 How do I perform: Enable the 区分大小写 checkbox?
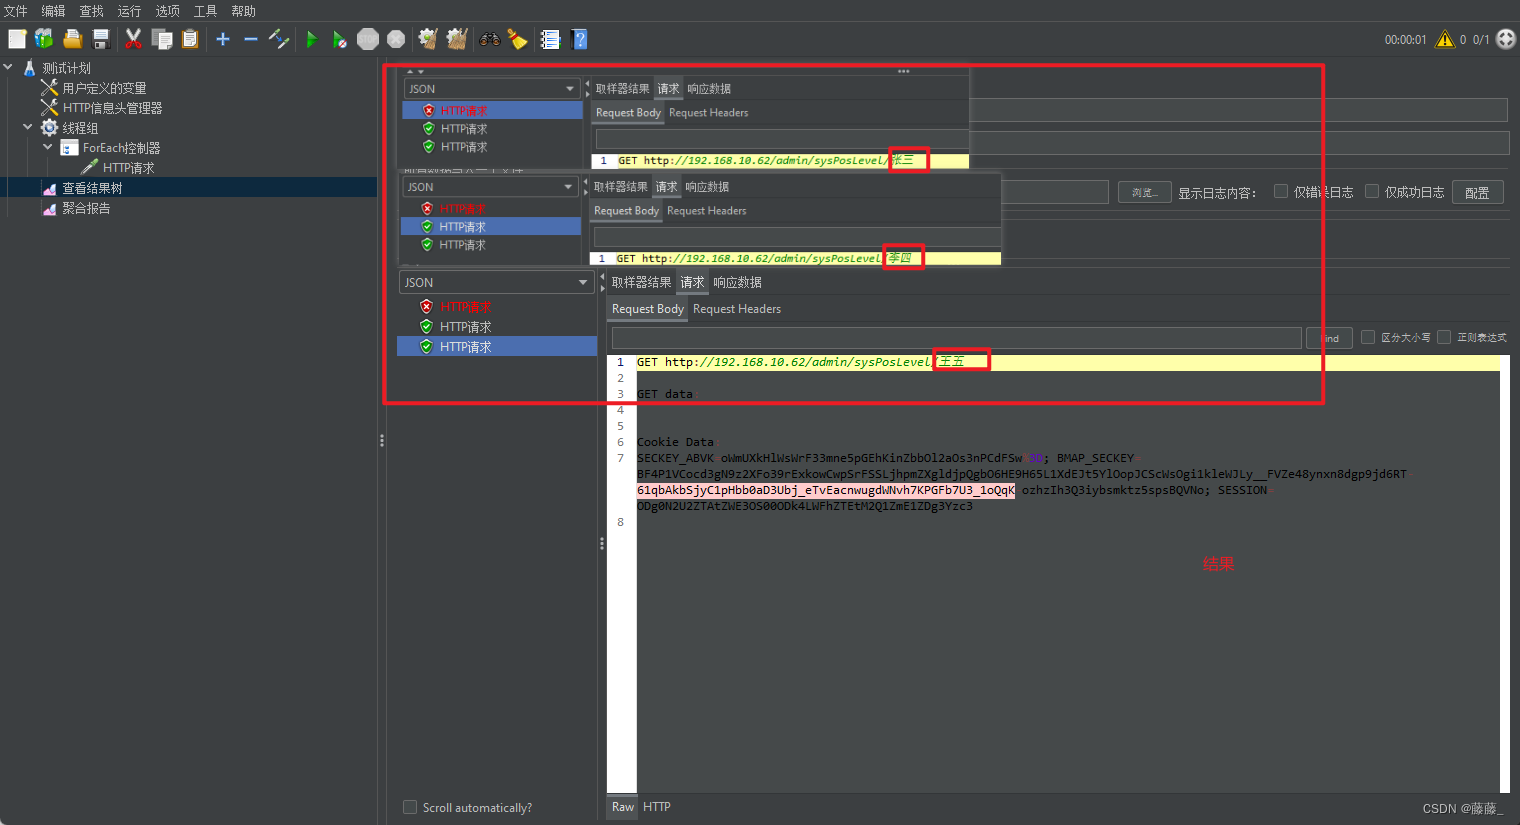[1368, 337]
